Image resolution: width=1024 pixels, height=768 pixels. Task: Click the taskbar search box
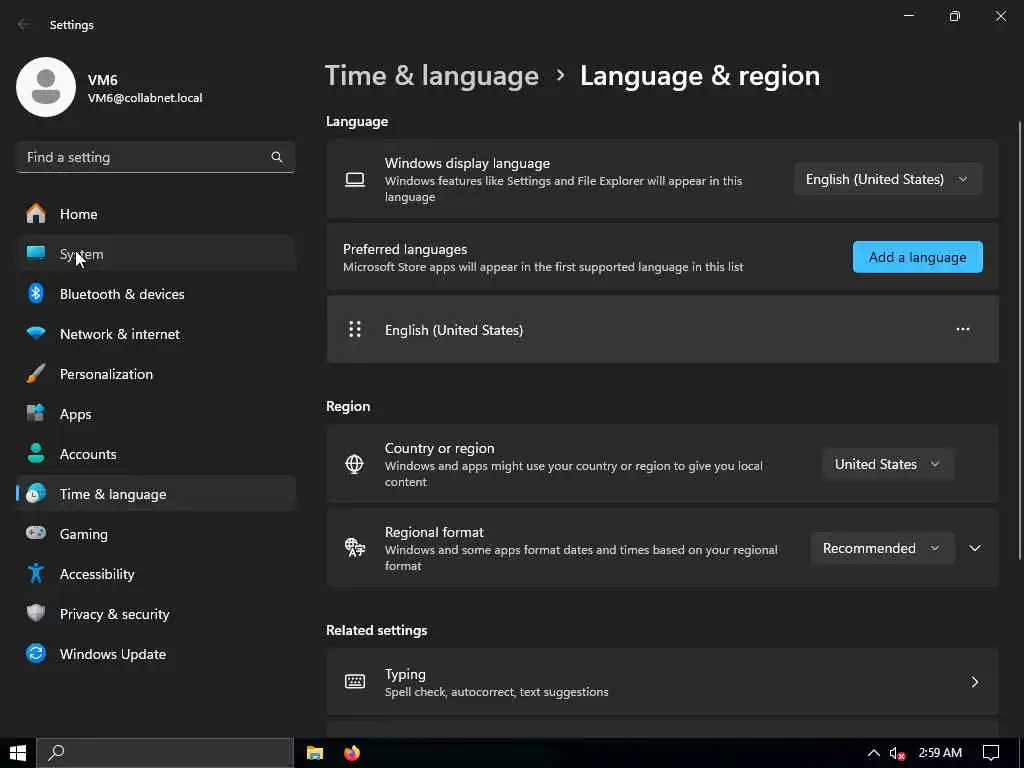tap(165, 753)
